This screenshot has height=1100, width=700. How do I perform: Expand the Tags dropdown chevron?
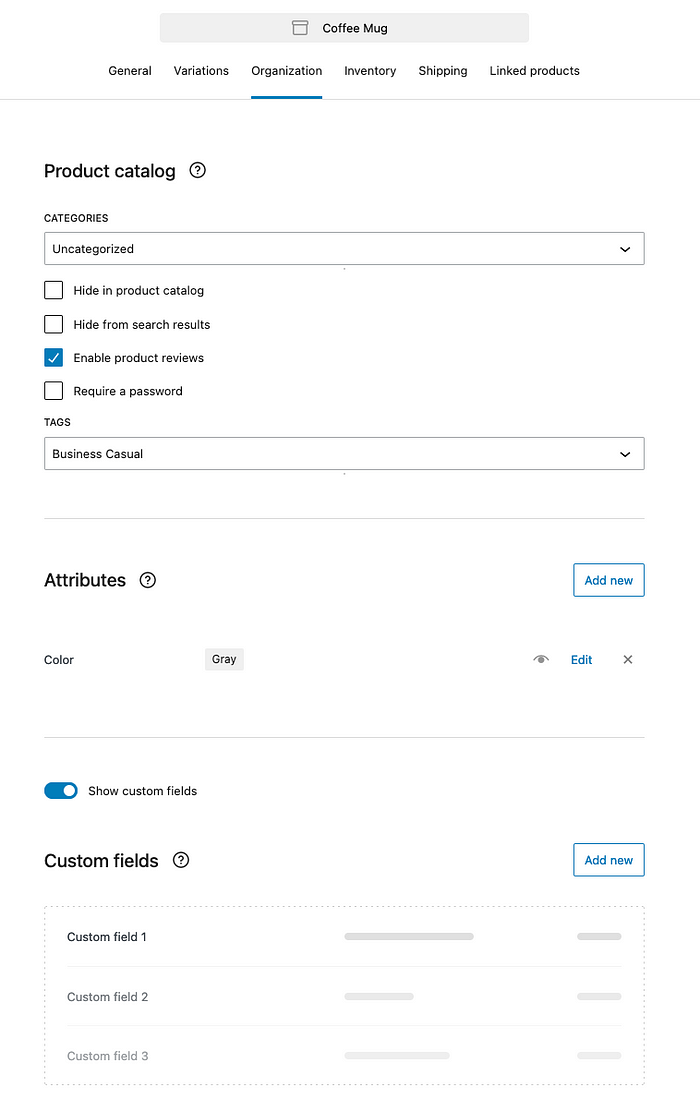pos(625,454)
